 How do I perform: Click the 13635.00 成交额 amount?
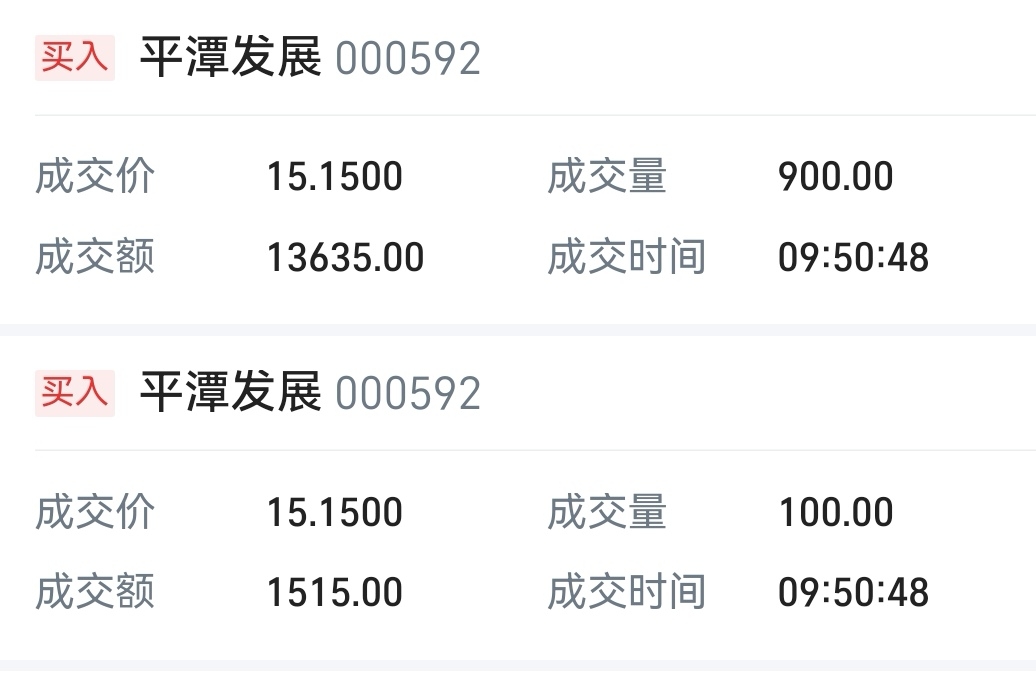click(x=345, y=258)
